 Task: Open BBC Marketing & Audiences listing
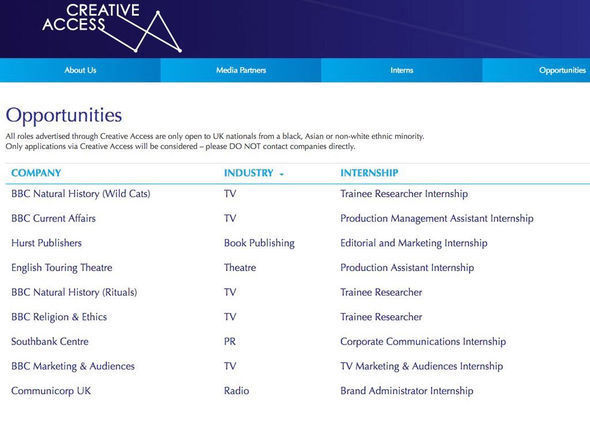(x=73, y=366)
